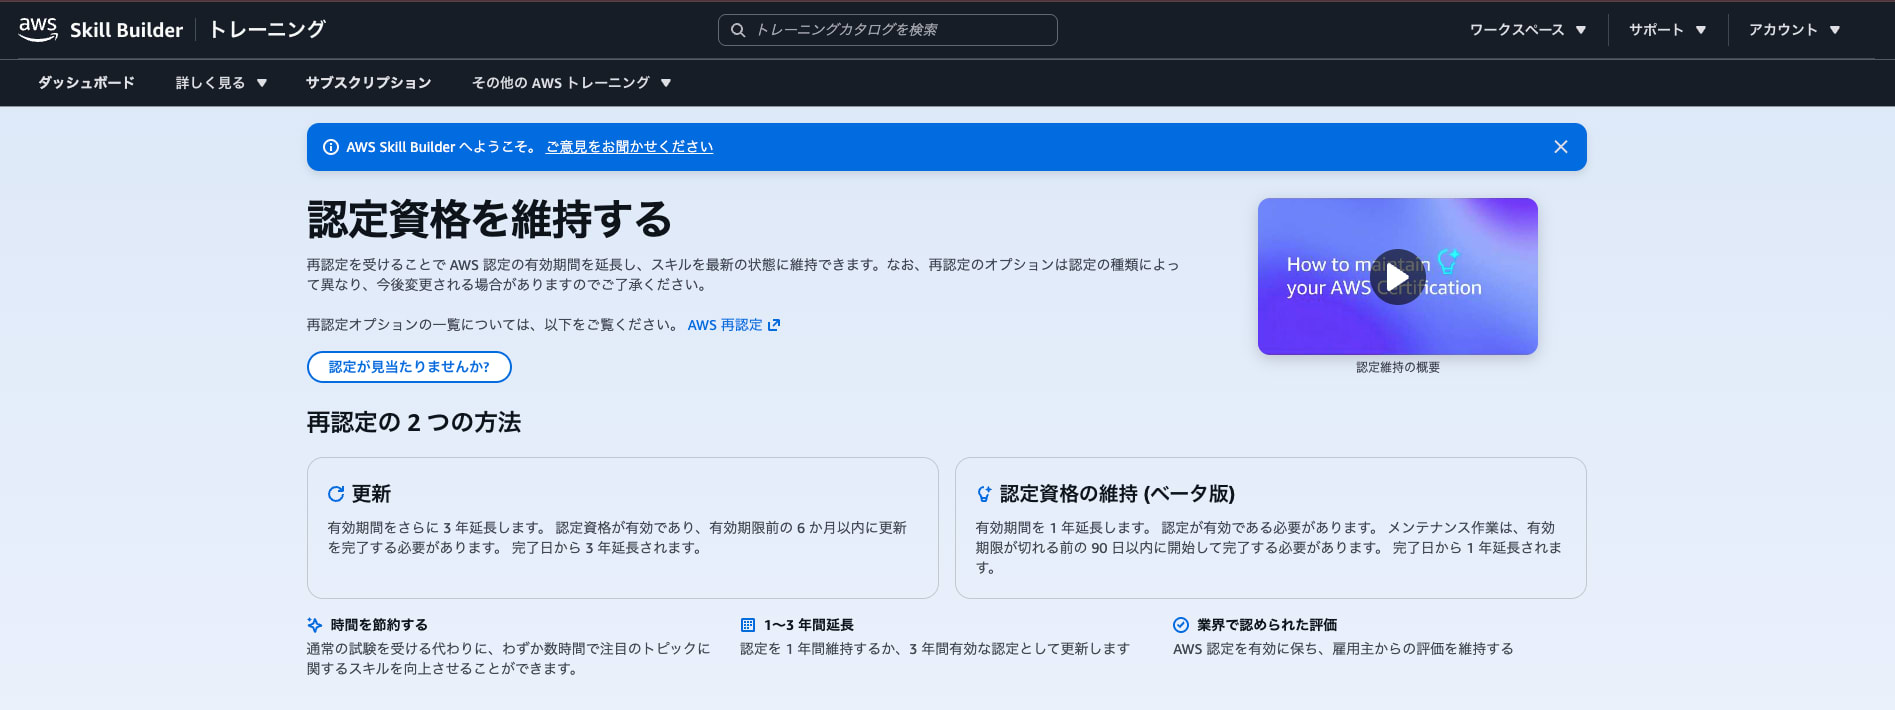Viewport: 1895px width, 710px height.
Task: Click the AWS logo in header
Action: pyautogui.click(x=38, y=29)
